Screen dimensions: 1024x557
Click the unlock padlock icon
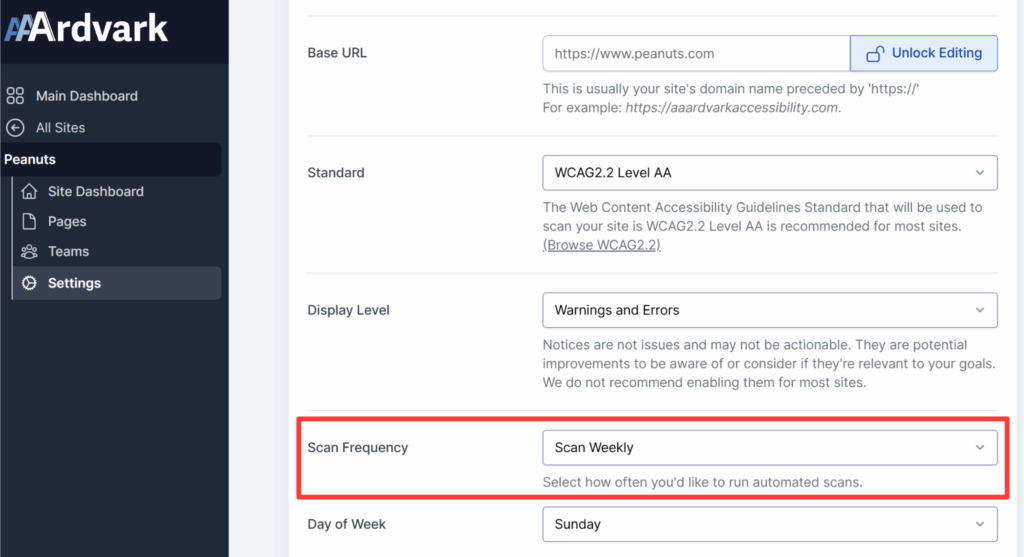point(875,54)
